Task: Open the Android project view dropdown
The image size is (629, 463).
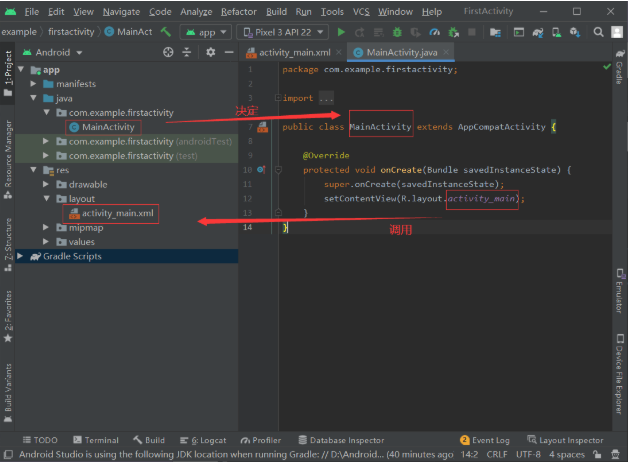Action: 53,52
